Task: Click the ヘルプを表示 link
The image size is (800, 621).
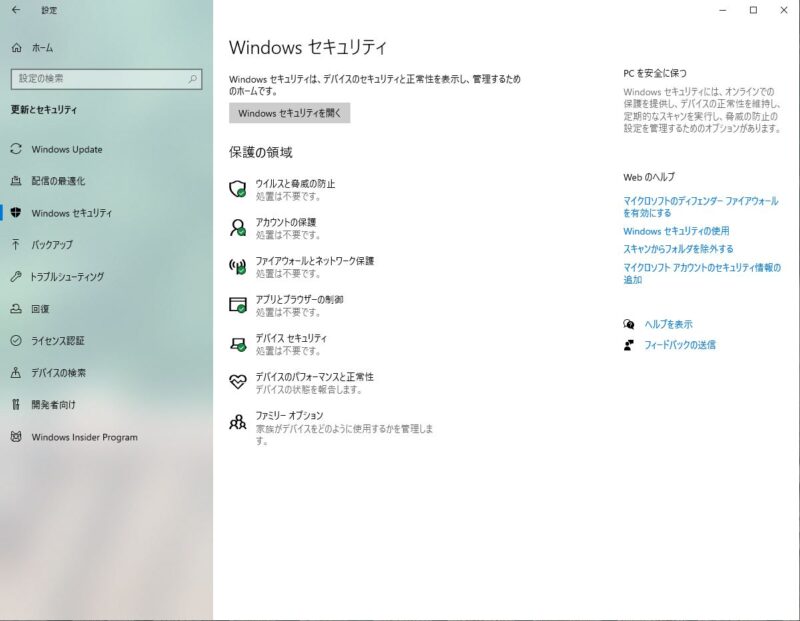Action: tap(668, 324)
